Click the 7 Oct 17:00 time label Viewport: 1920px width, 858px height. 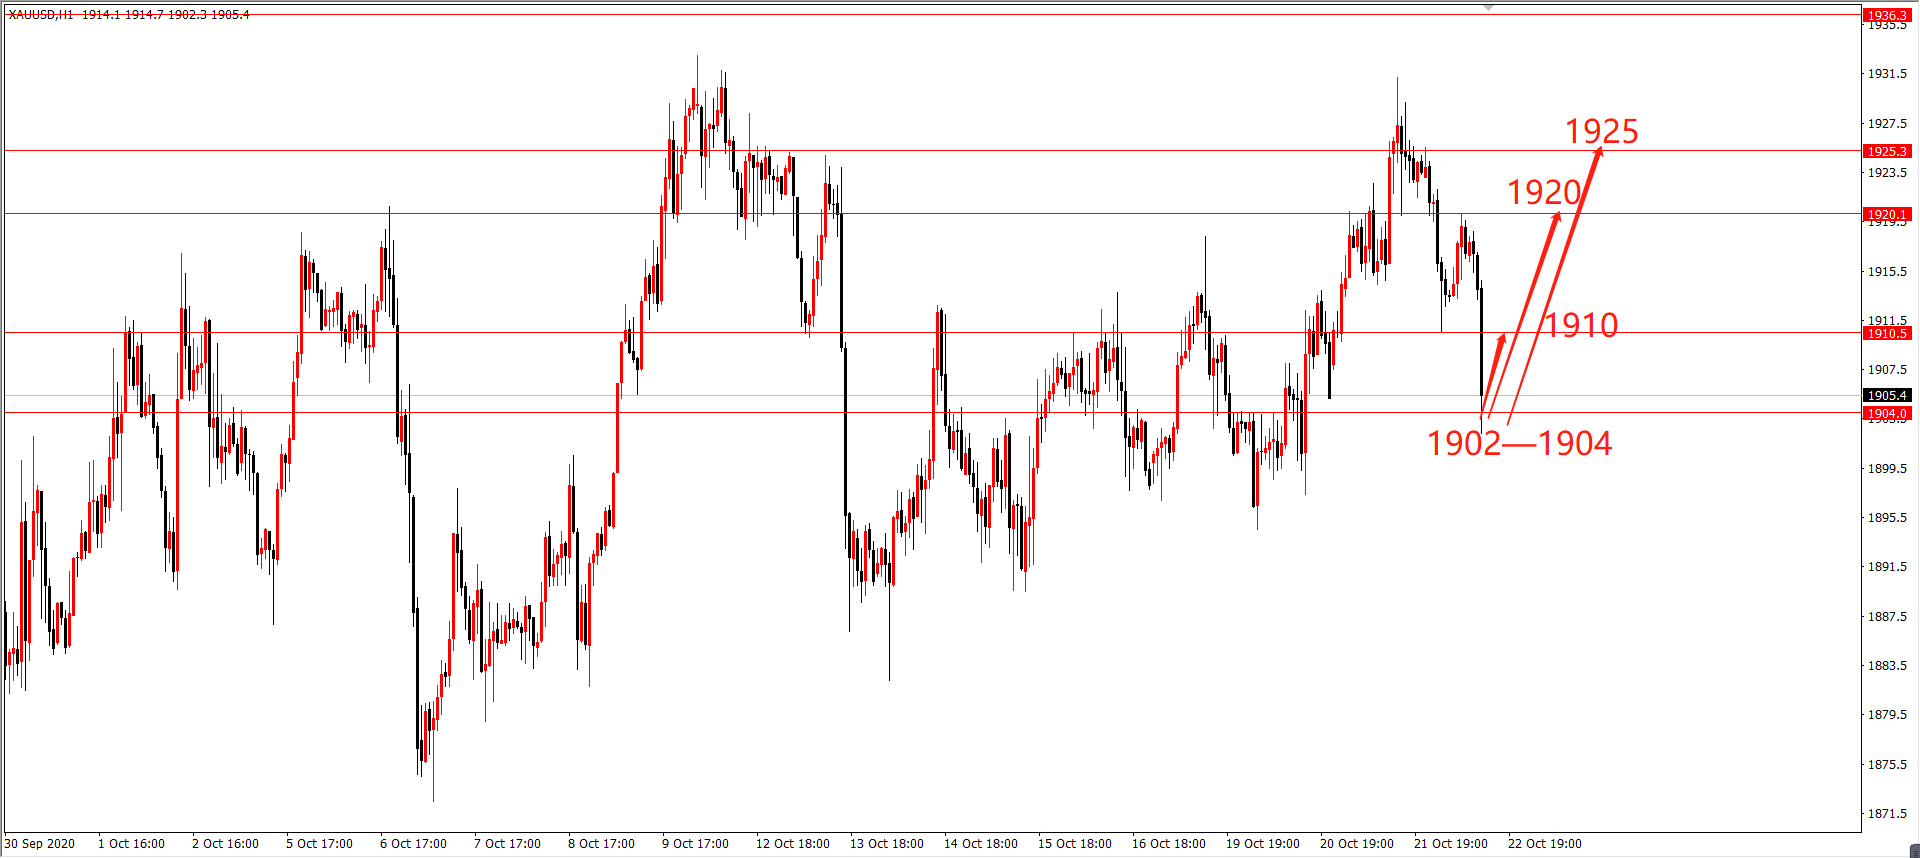click(507, 843)
